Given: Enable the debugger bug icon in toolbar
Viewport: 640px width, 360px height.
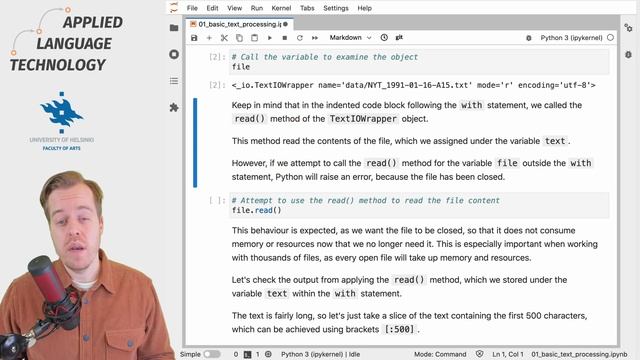Looking at the screenshot, I should 529,38.
